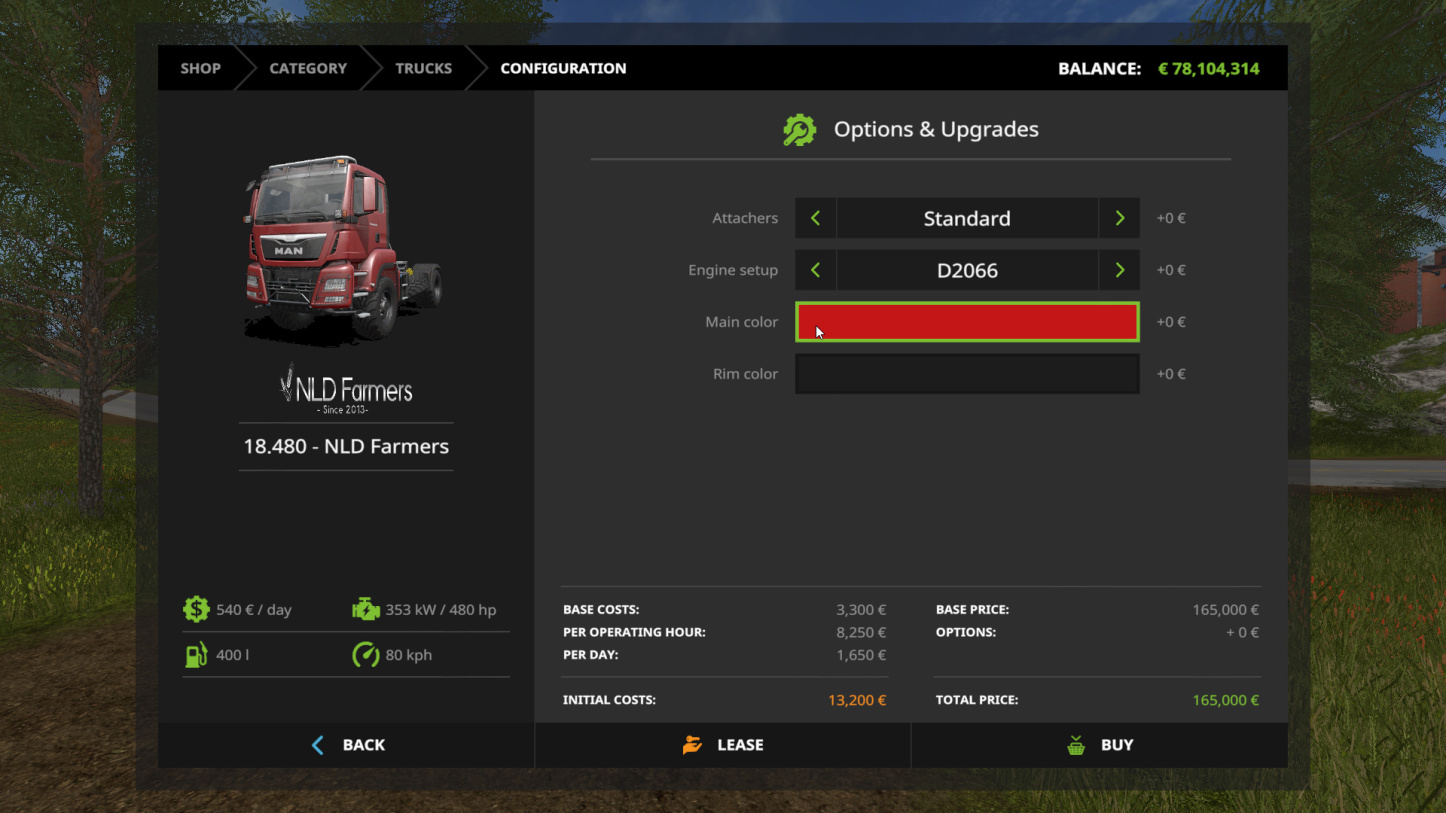The width and height of the screenshot is (1446, 813).
Task: Click the max speed gauge icon
Action: click(366, 655)
